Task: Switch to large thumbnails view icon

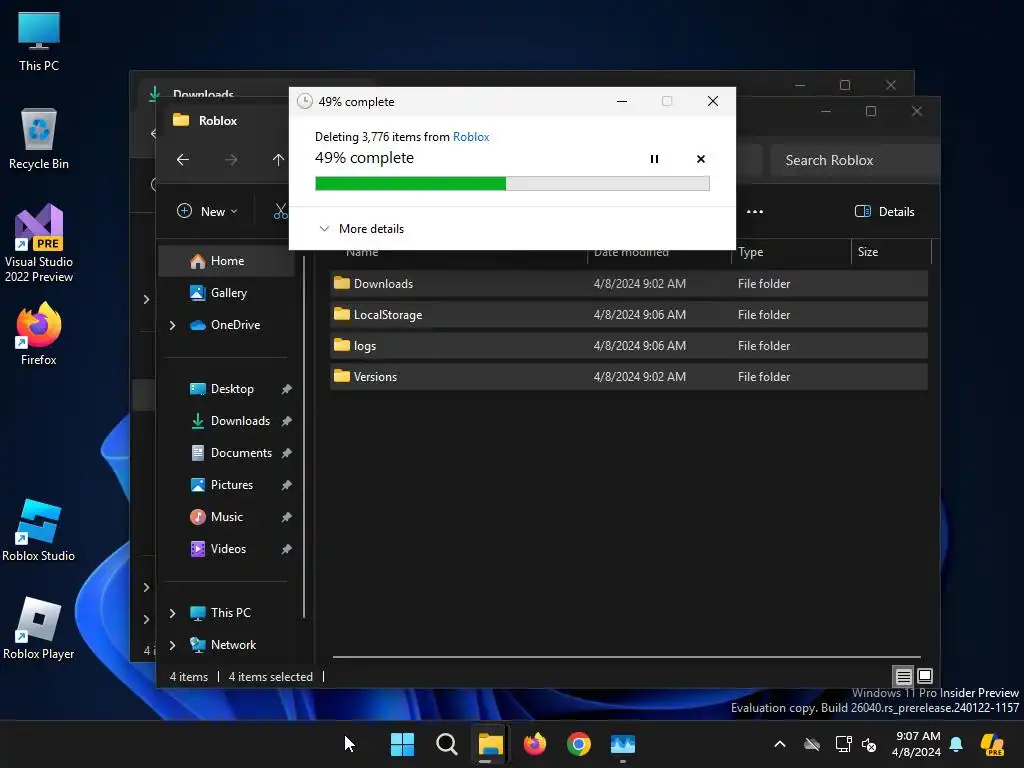Action: coord(925,676)
